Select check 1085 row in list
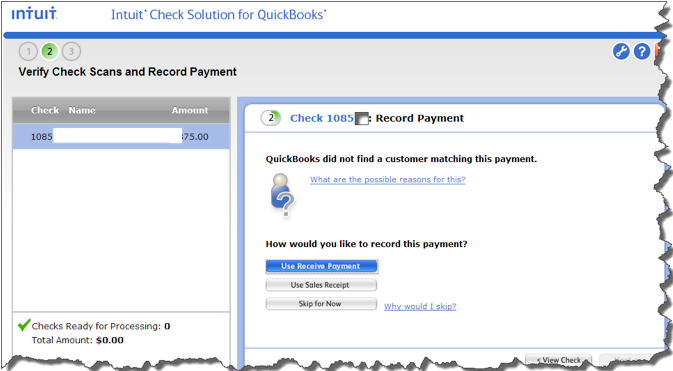The width and height of the screenshot is (673, 371). (121, 137)
